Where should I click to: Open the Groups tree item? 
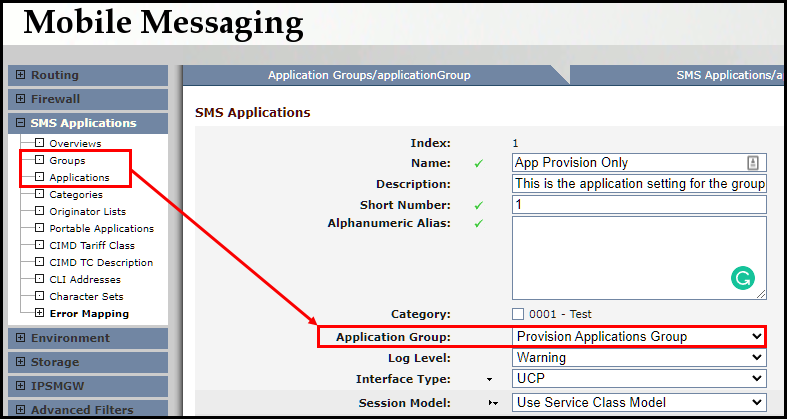click(x=67, y=161)
